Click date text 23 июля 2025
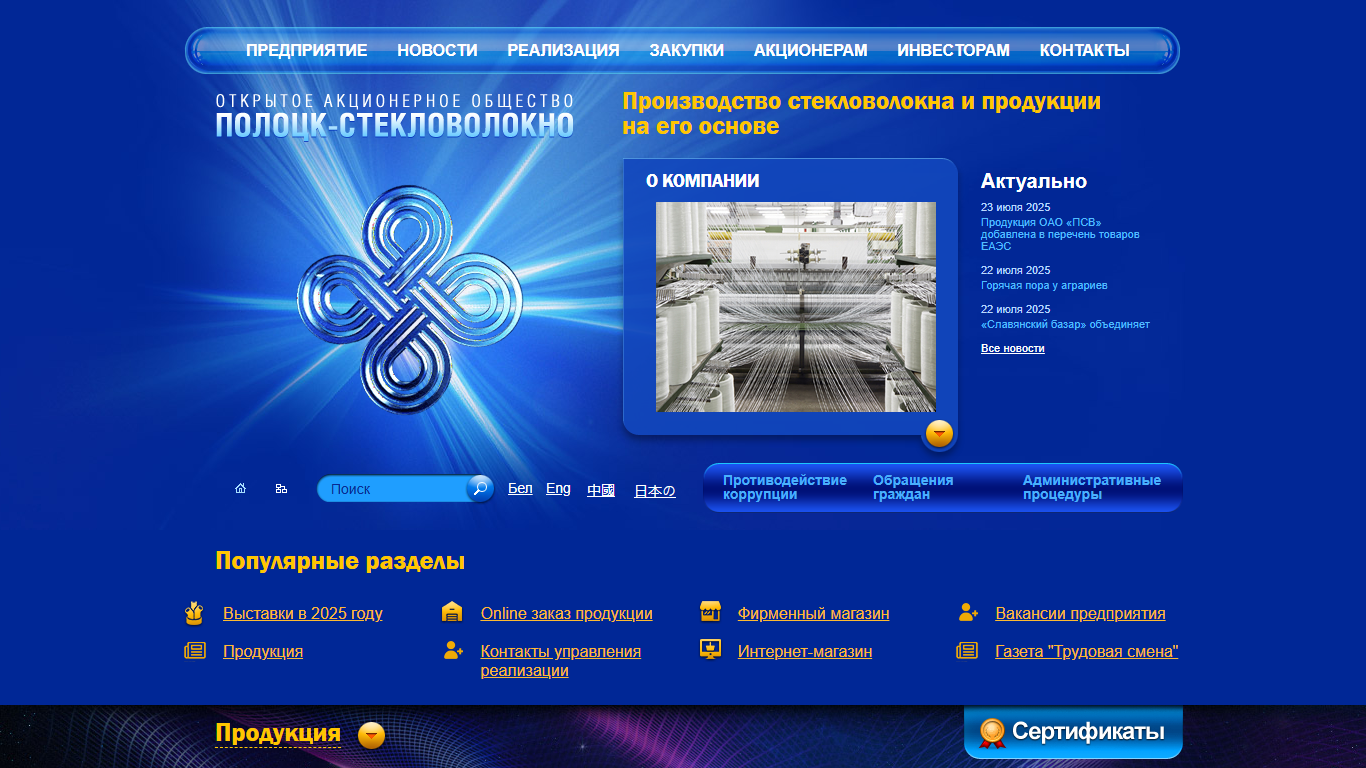Image resolution: width=1366 pixels, height=768 pixels. 1015,207
